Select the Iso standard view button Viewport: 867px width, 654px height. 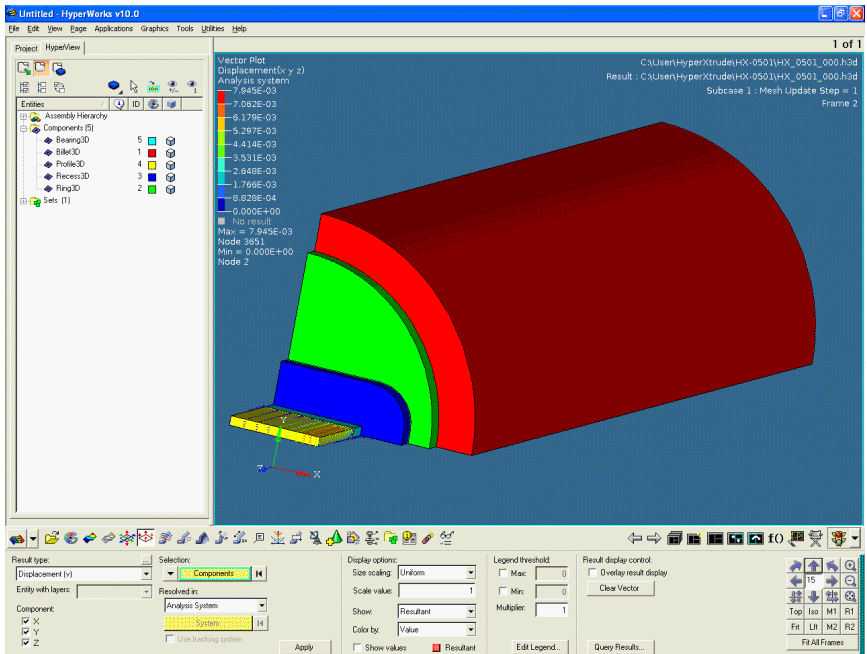813,611
